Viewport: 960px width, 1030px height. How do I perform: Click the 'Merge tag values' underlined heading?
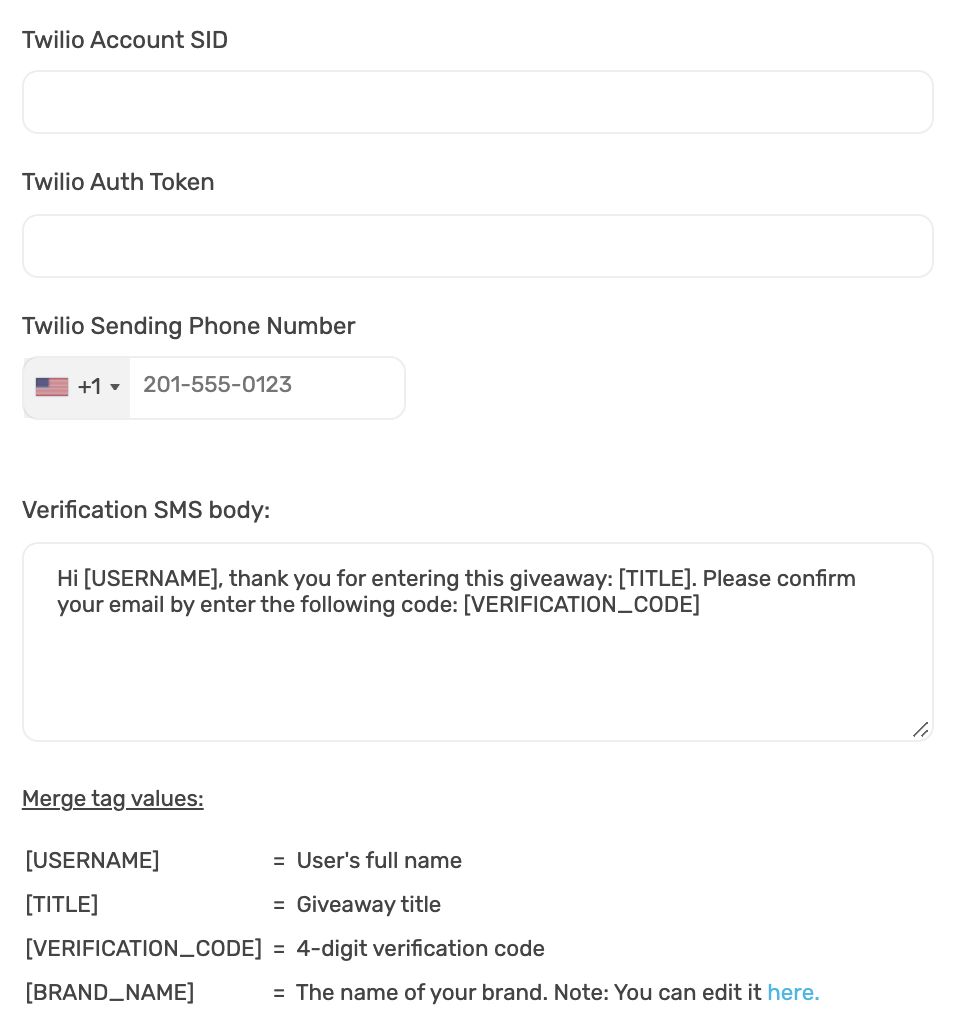pos(112,798)
